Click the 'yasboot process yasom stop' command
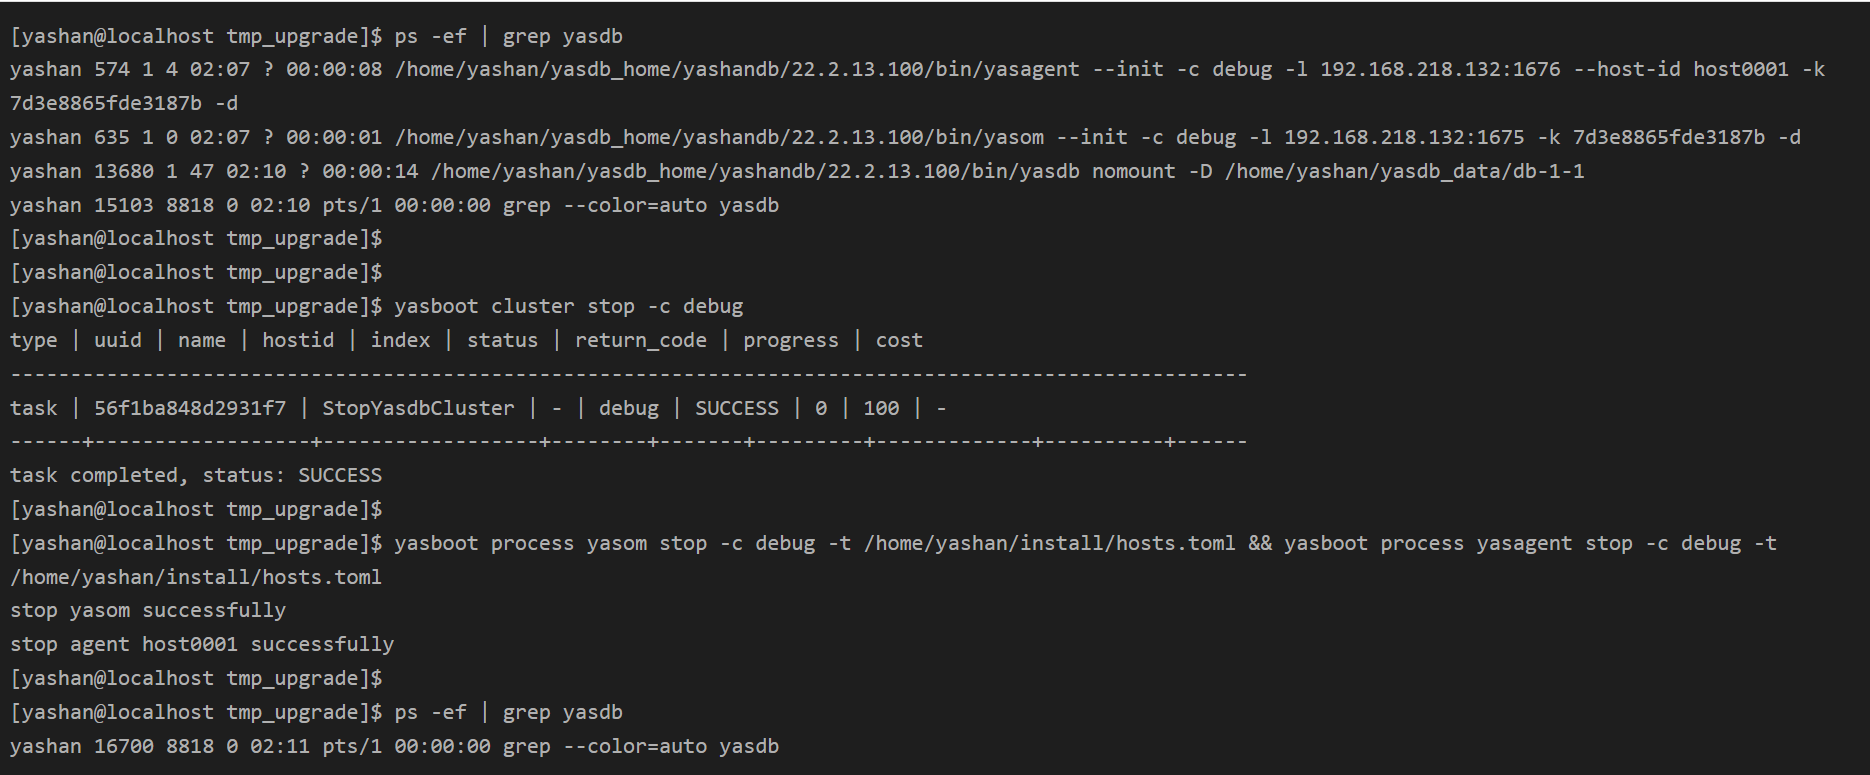This screenshot has width=1870, height=775. (551, 544)
